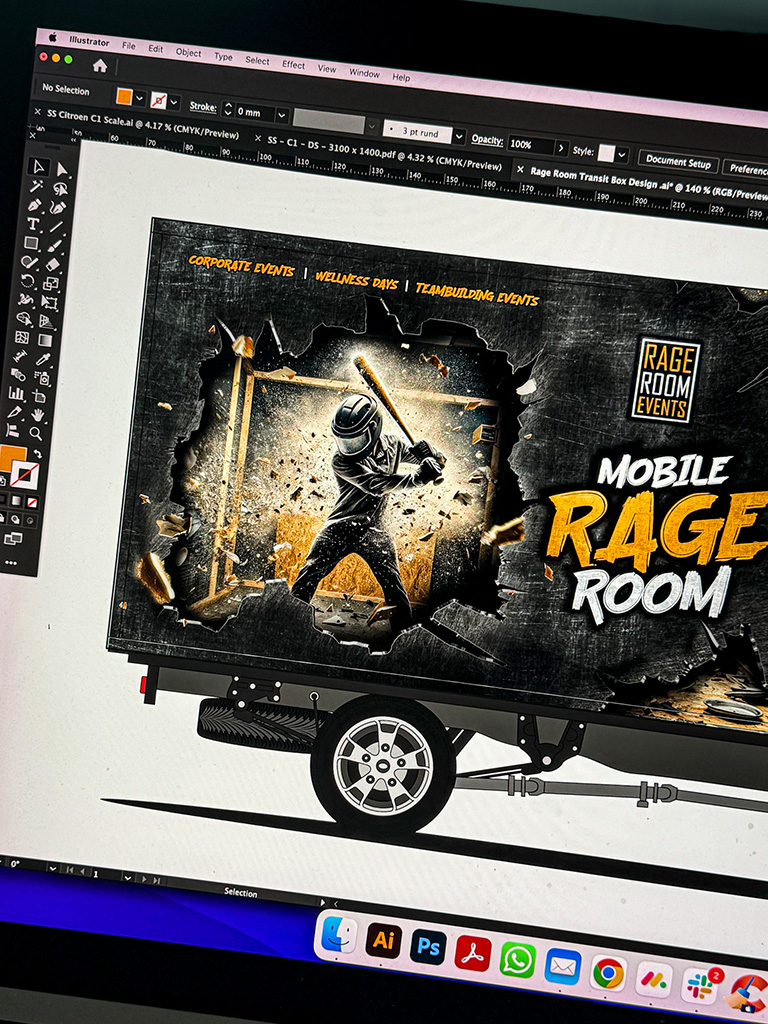Select the Symbol Sprayer tool
Image resolution: width=768 pixels, height=1024 pixels.
point(42,377)
